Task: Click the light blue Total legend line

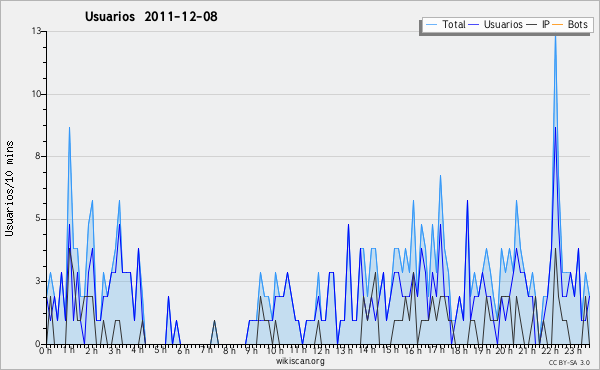Action: [431, 25]
